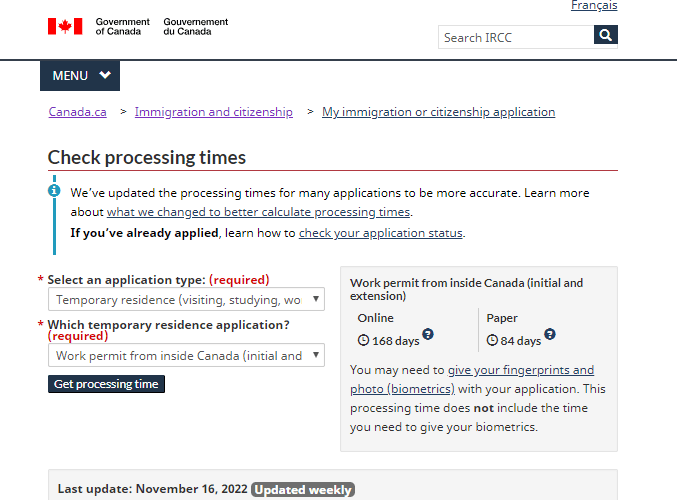Image resolution: width=677 pixels, height=500 pixels.
Task: Click the clock icon under Online
Action: click(363, 340)
